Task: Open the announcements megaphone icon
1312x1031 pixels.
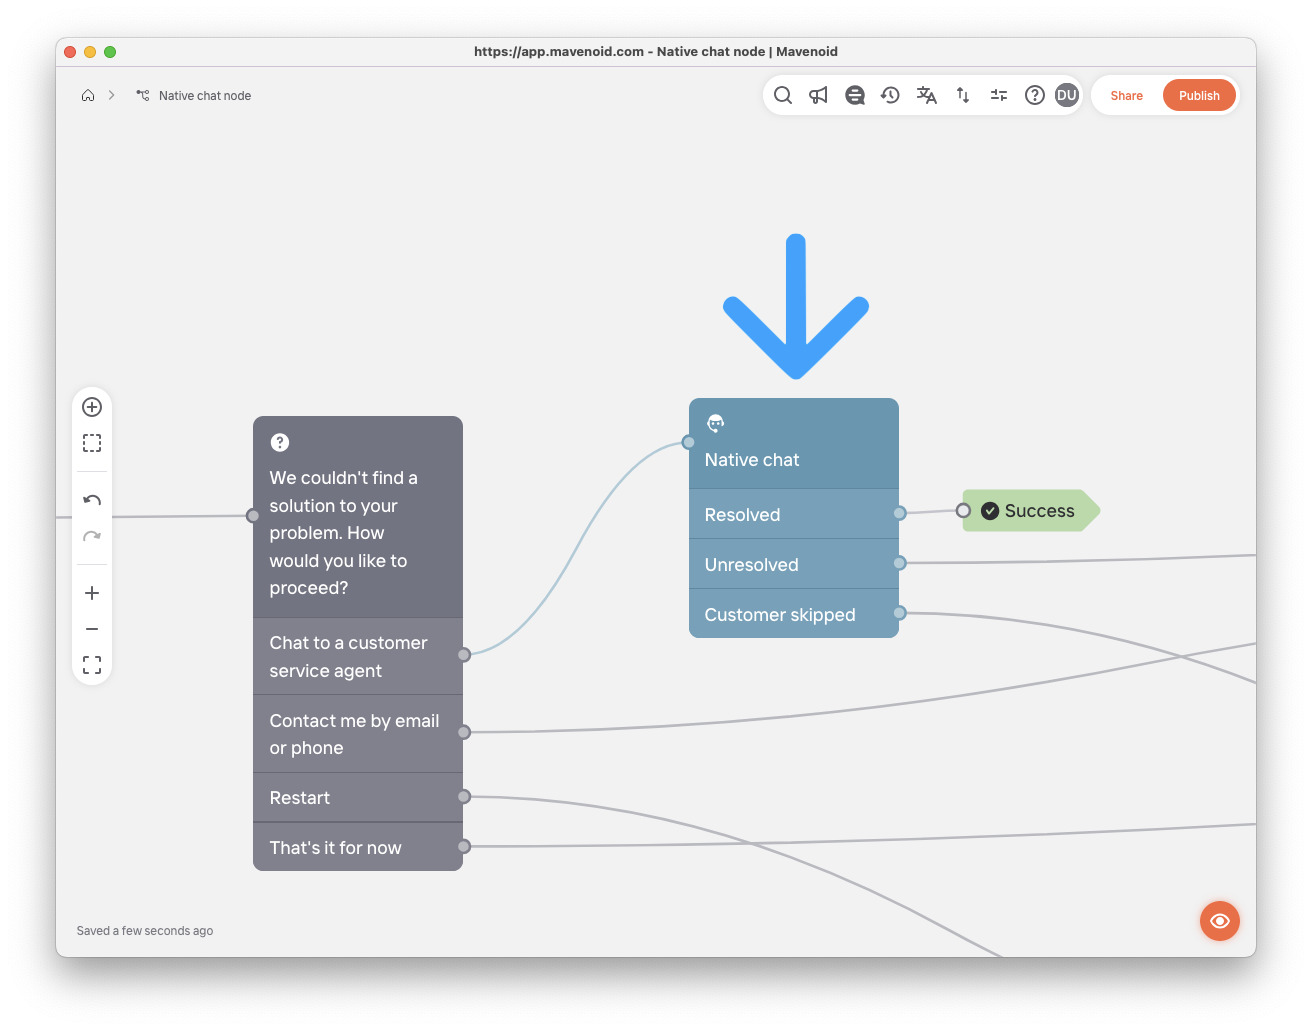Action: pyautogui.click(x=819, y=95)
